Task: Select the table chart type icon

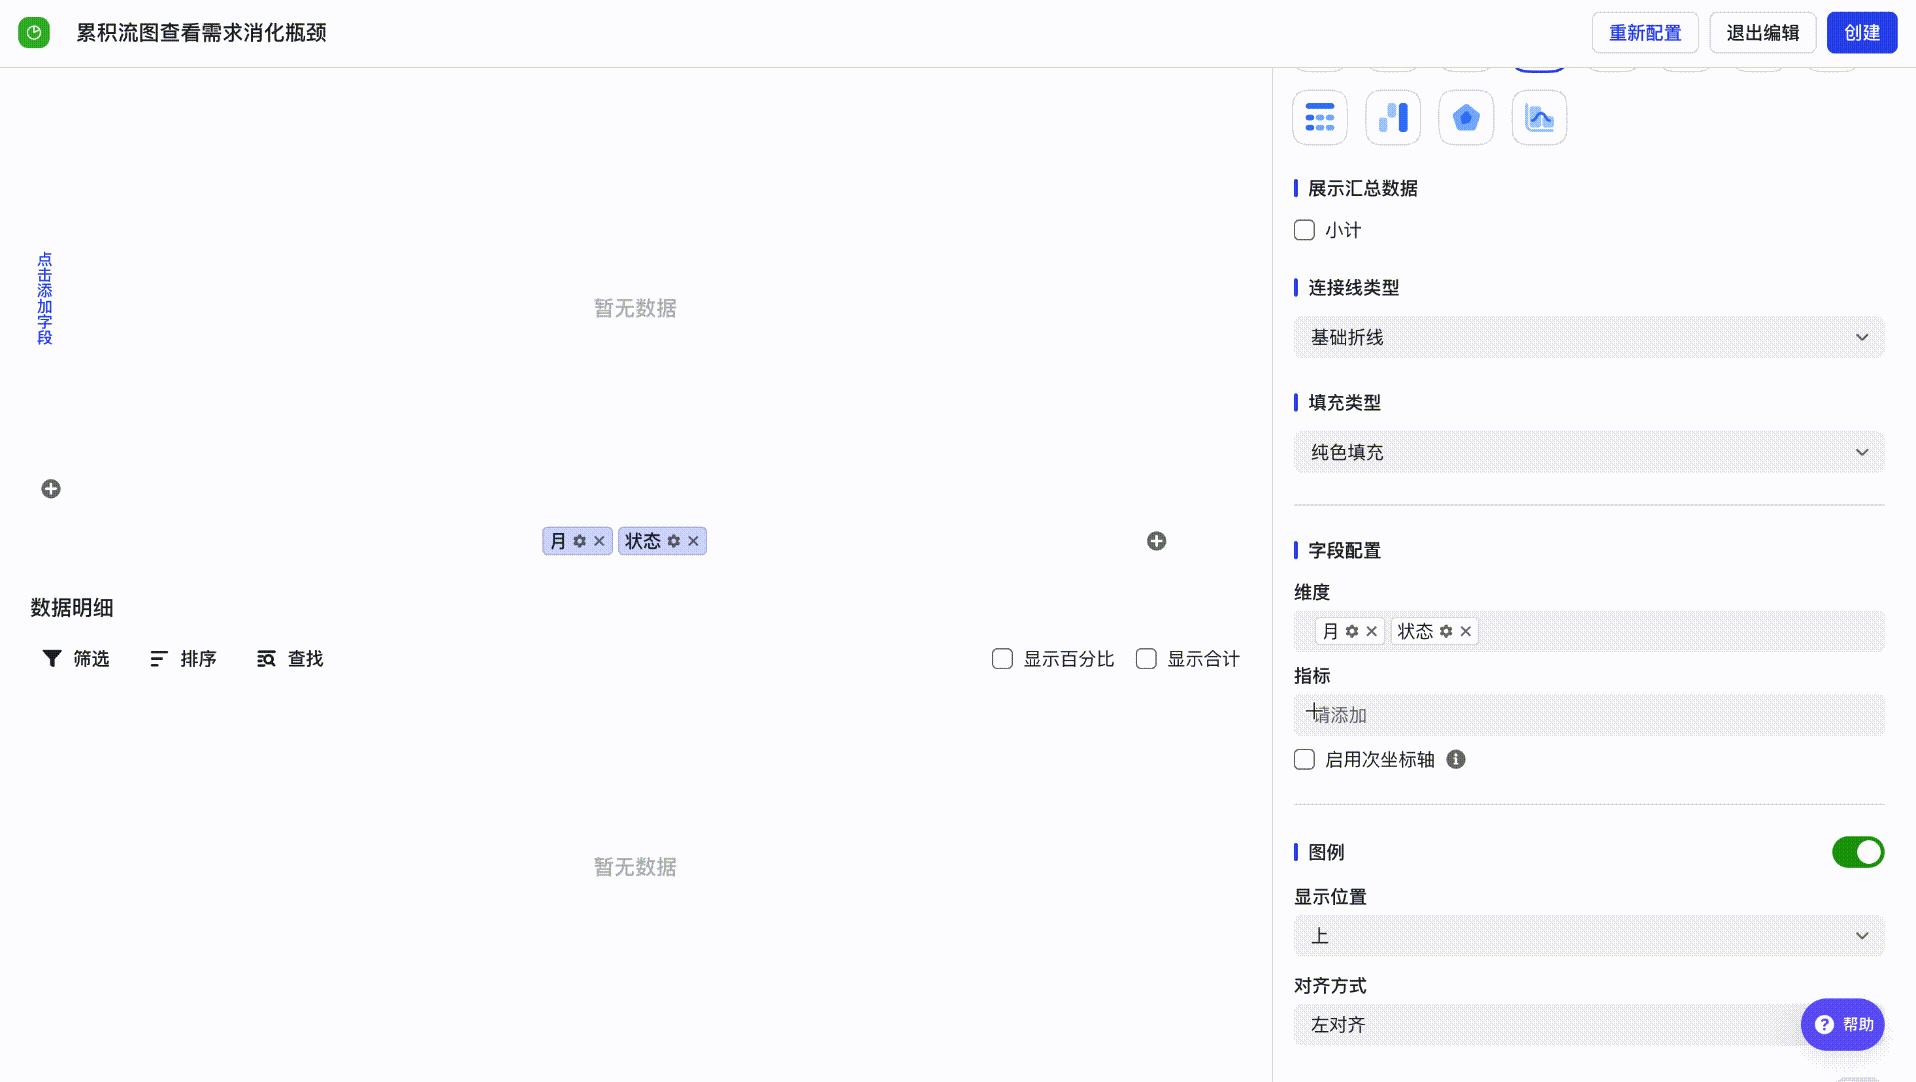Action: click(1319, 118)
